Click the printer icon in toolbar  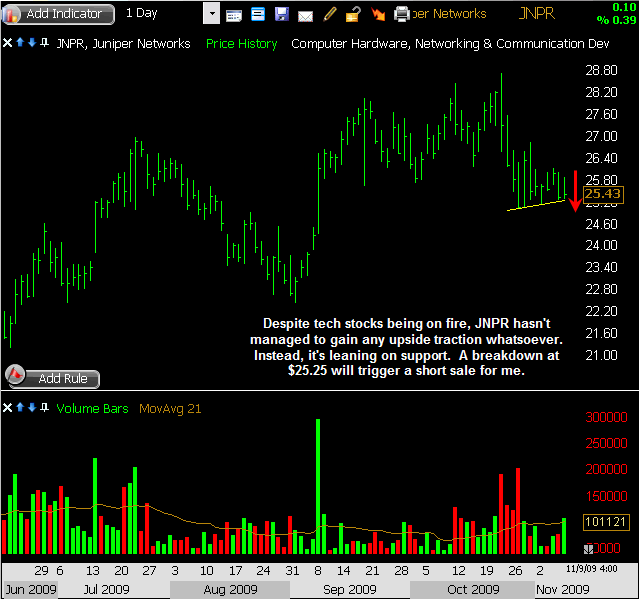pyautogui.click(x=402, y=14)
